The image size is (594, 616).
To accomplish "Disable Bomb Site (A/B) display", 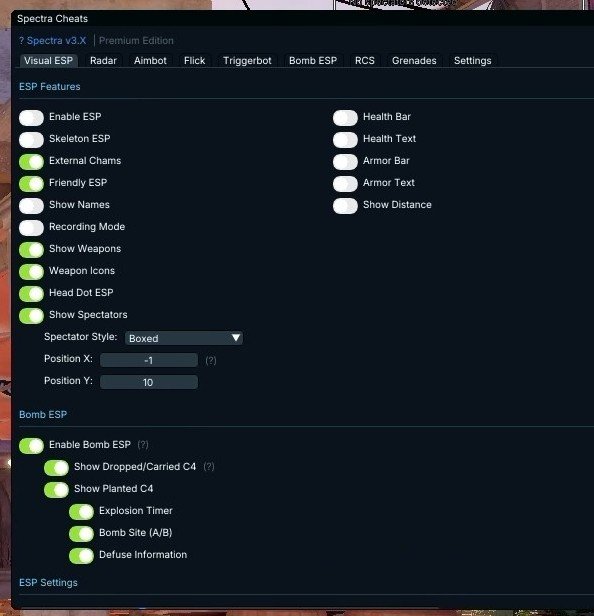I will pyautogui.click(x=81, y=533).
